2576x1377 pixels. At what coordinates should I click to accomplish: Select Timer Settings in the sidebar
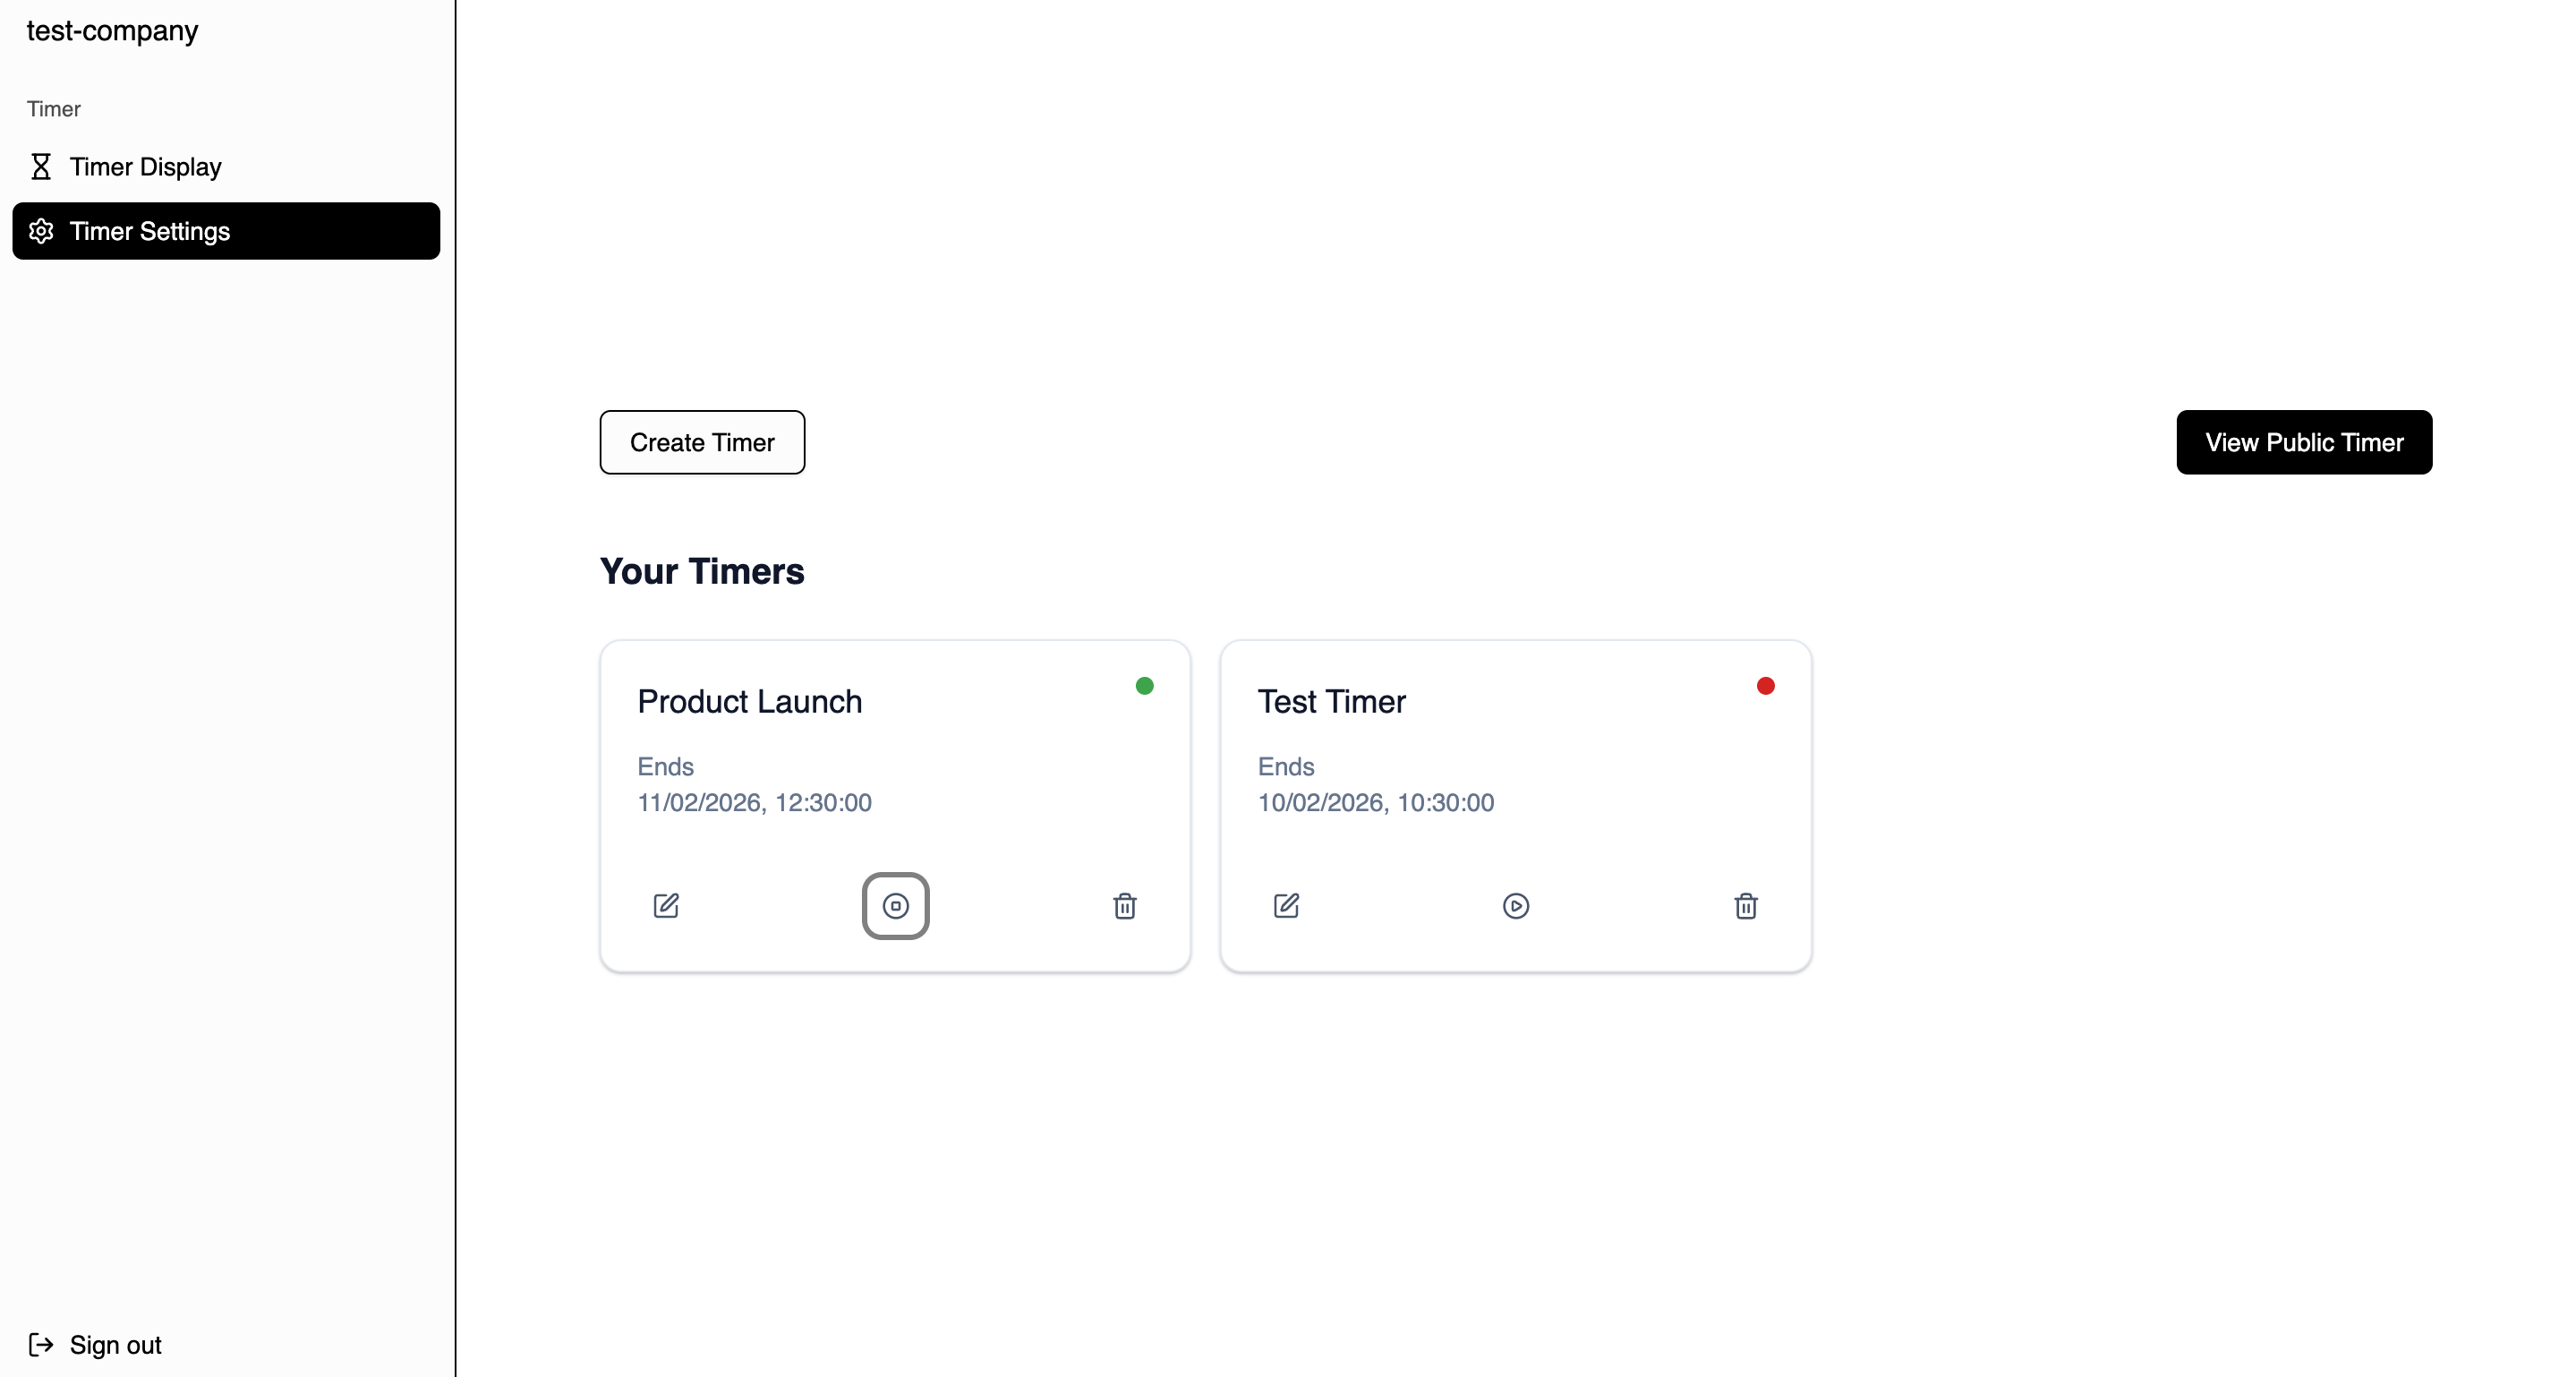150,231
